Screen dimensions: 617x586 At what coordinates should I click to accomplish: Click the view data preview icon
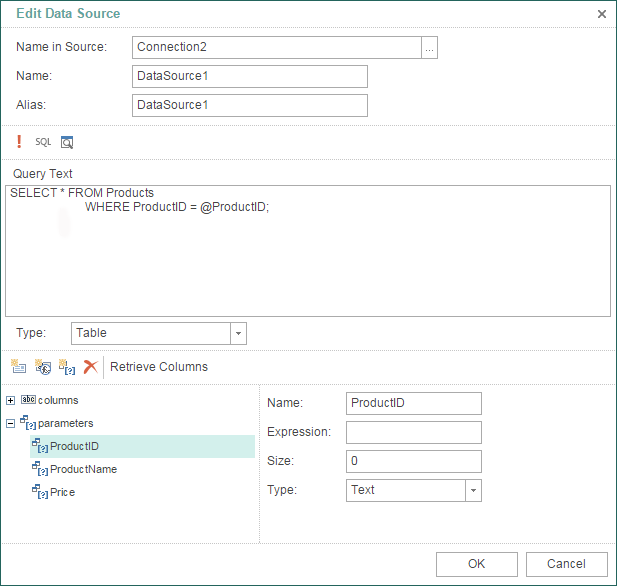point(67,142)
